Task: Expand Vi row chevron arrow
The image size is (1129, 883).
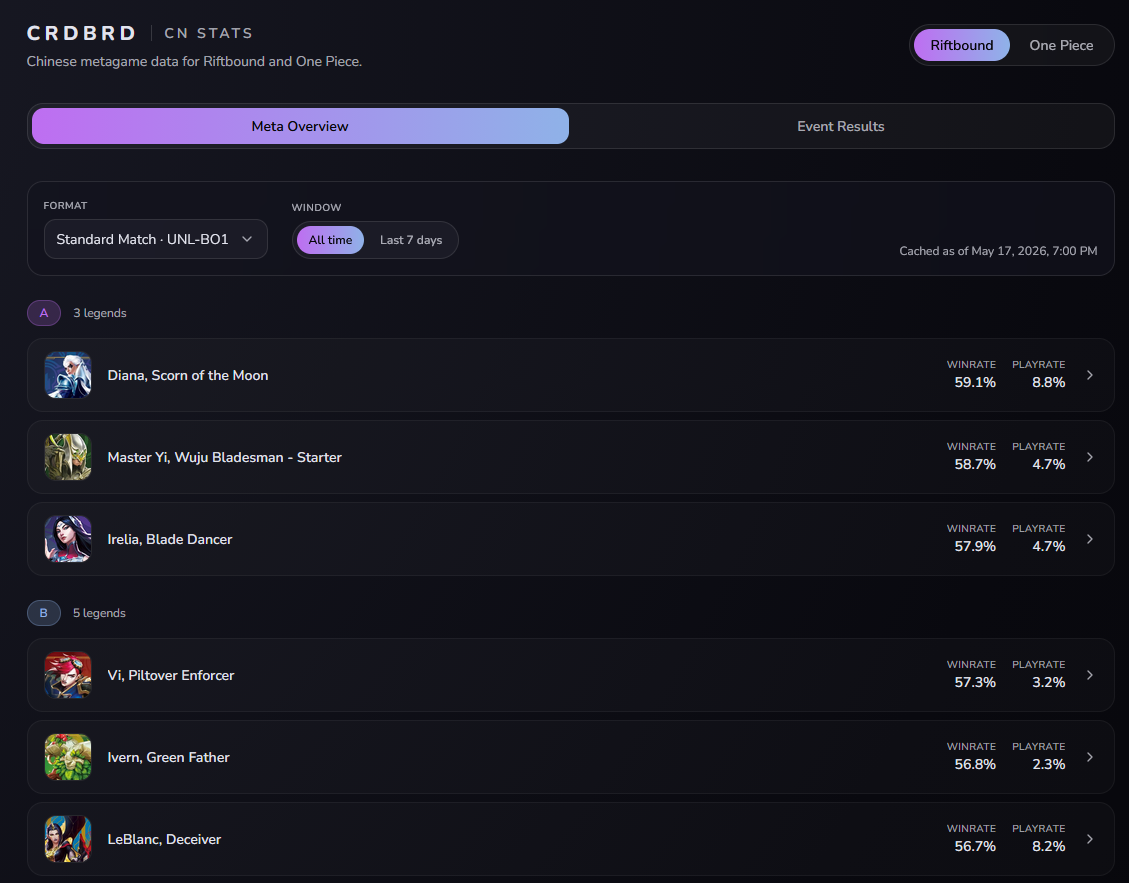Action: click(x=1089, y=676)
